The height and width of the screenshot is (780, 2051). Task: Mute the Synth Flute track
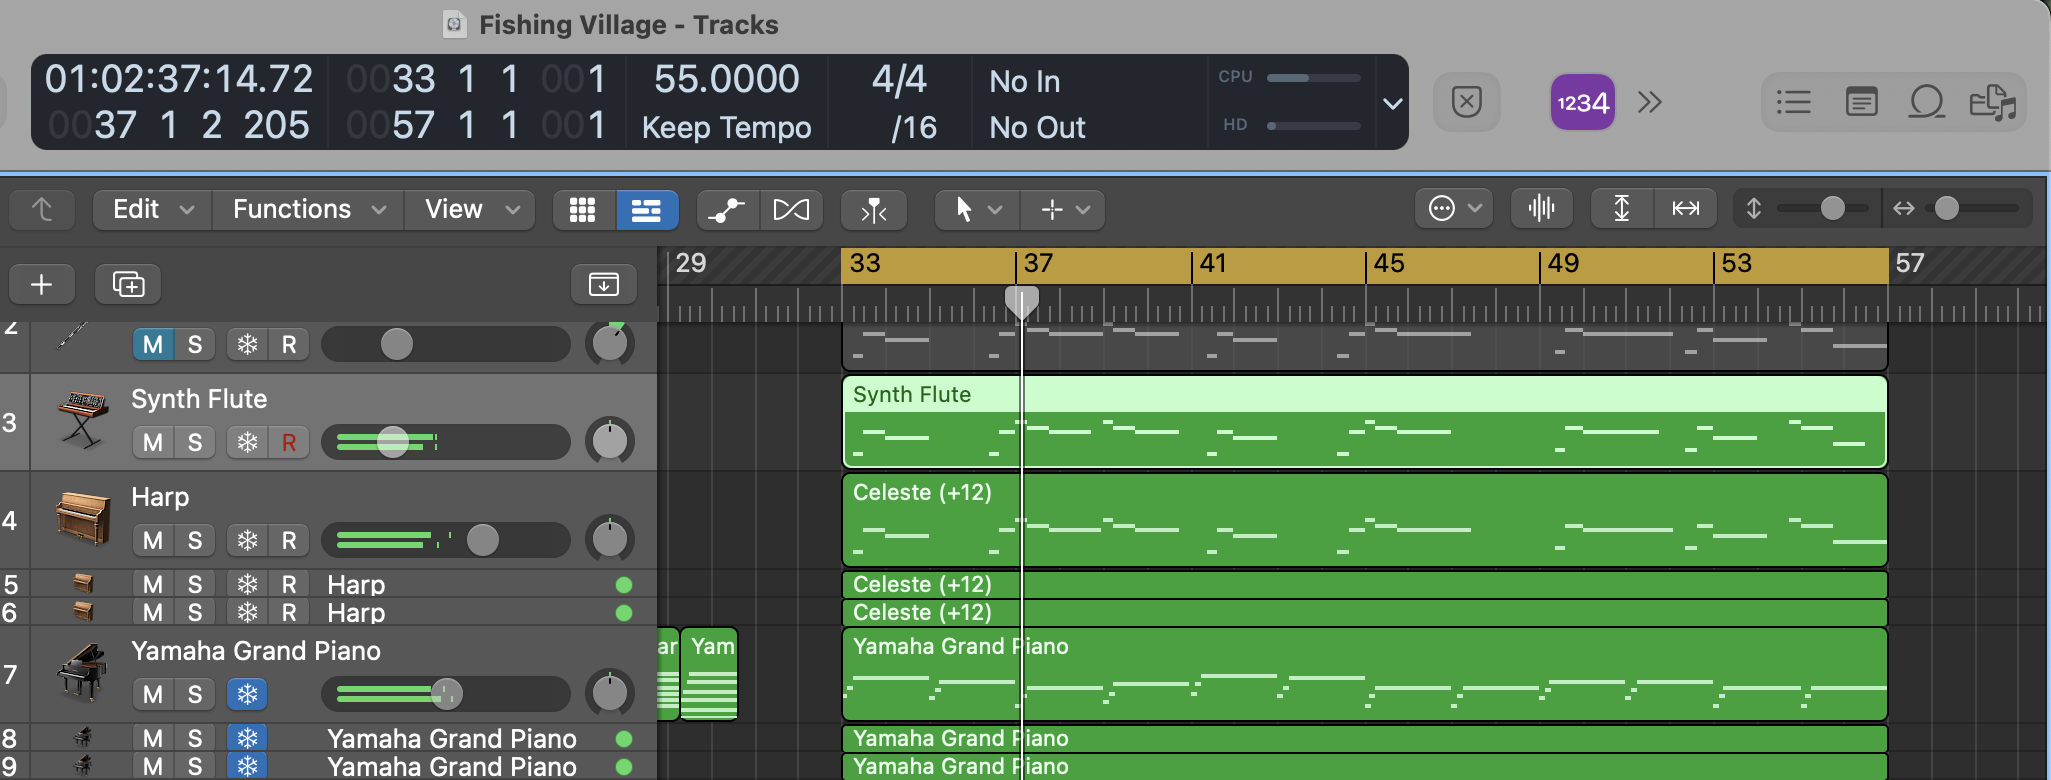point(153,442)
